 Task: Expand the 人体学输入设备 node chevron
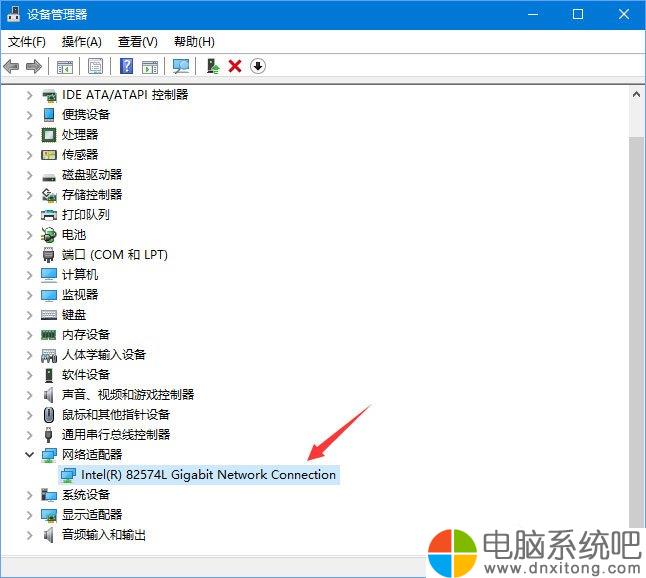click(x=29, y=355)
